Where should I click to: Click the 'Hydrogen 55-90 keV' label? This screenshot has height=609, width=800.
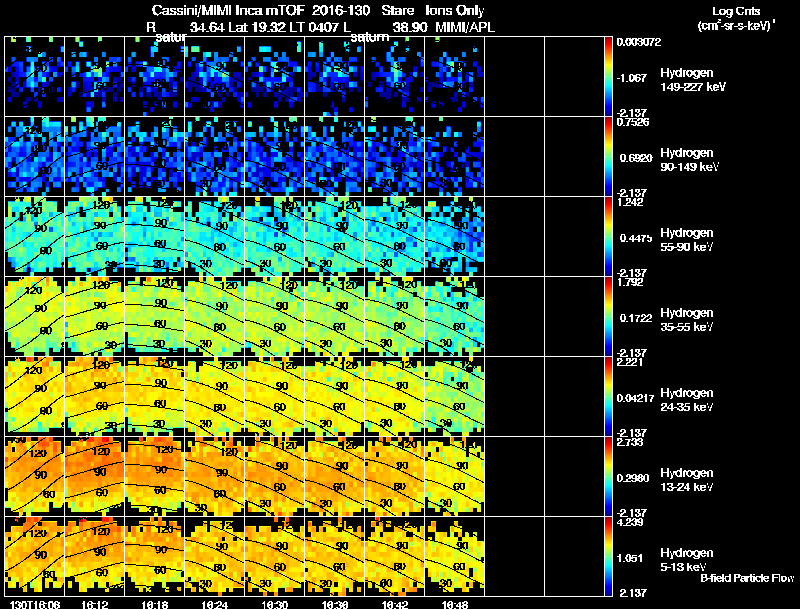pos(687,240)
